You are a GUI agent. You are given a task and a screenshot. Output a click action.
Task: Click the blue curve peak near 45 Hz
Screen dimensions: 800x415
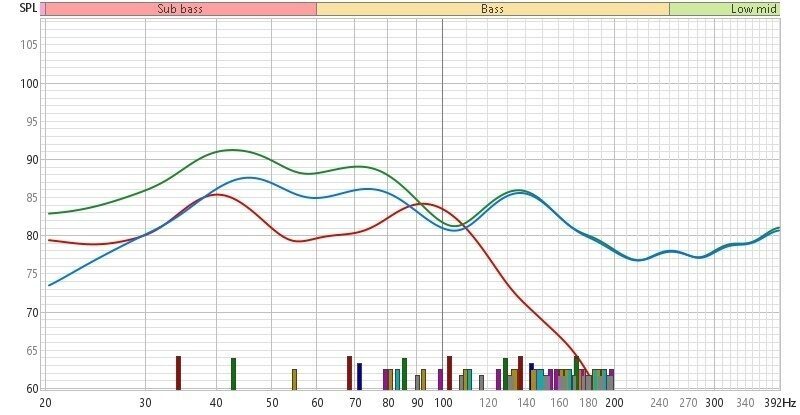(247, 178)
